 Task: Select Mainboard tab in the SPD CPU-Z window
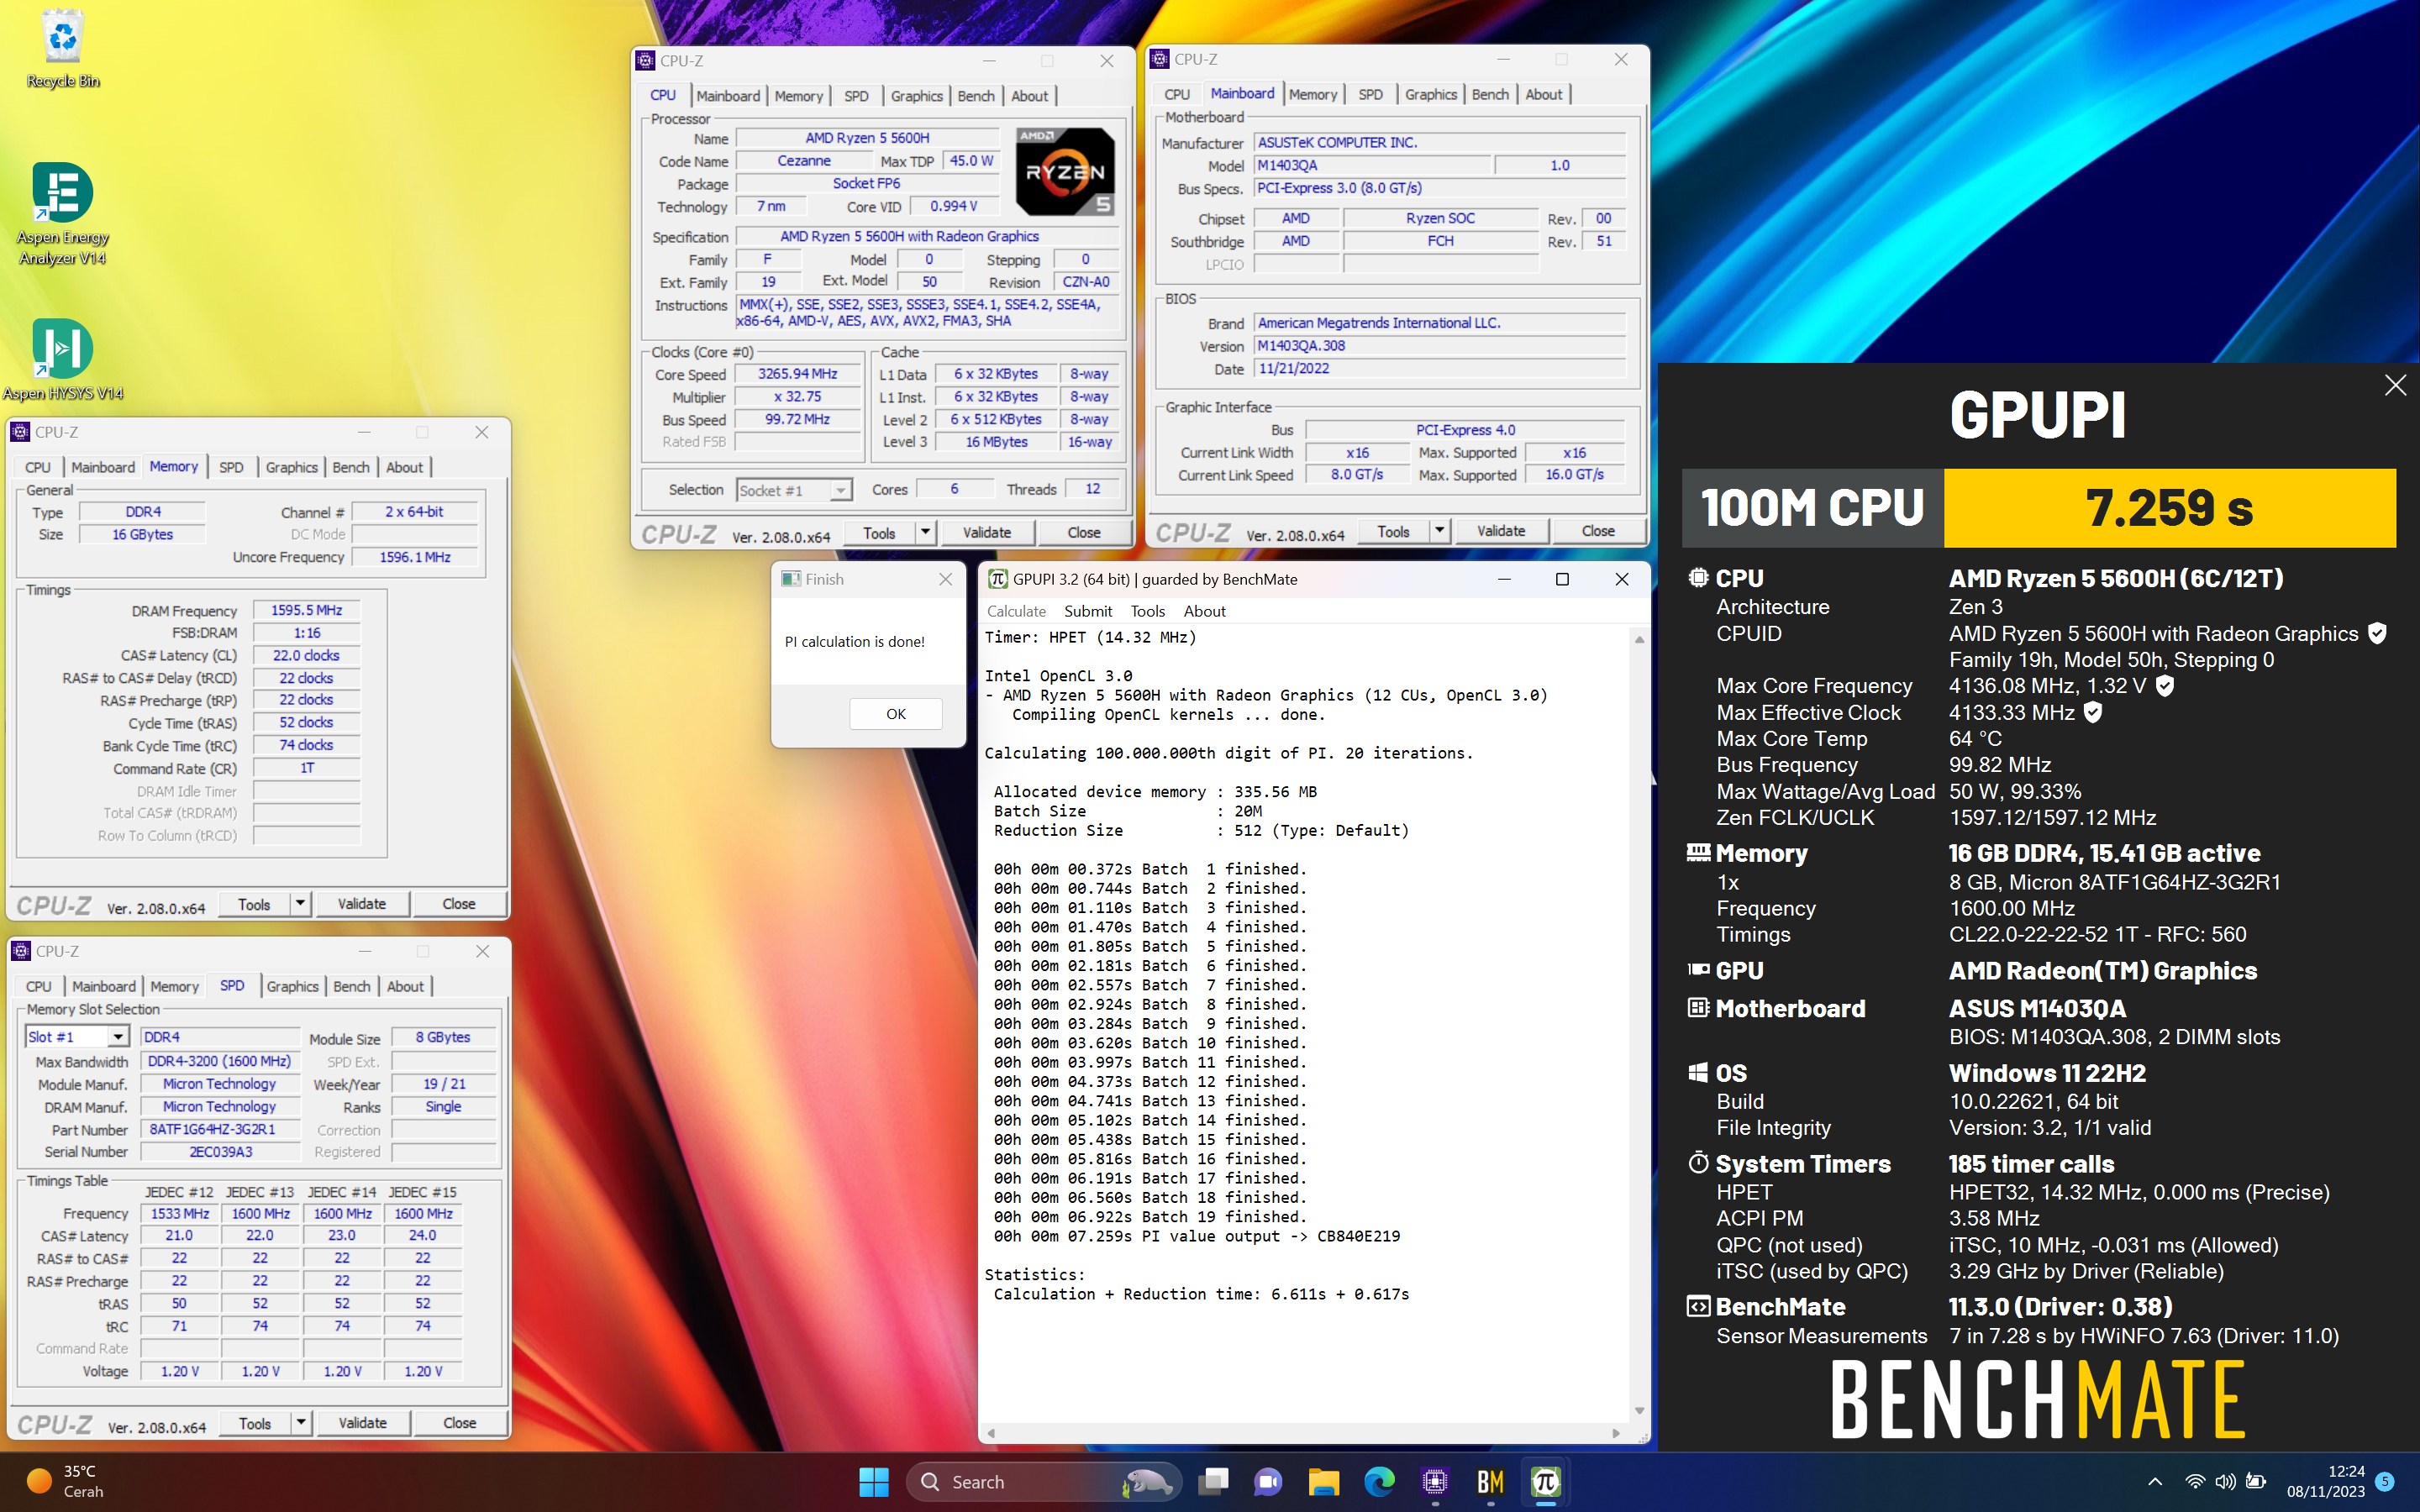click(x=103, y=986)
